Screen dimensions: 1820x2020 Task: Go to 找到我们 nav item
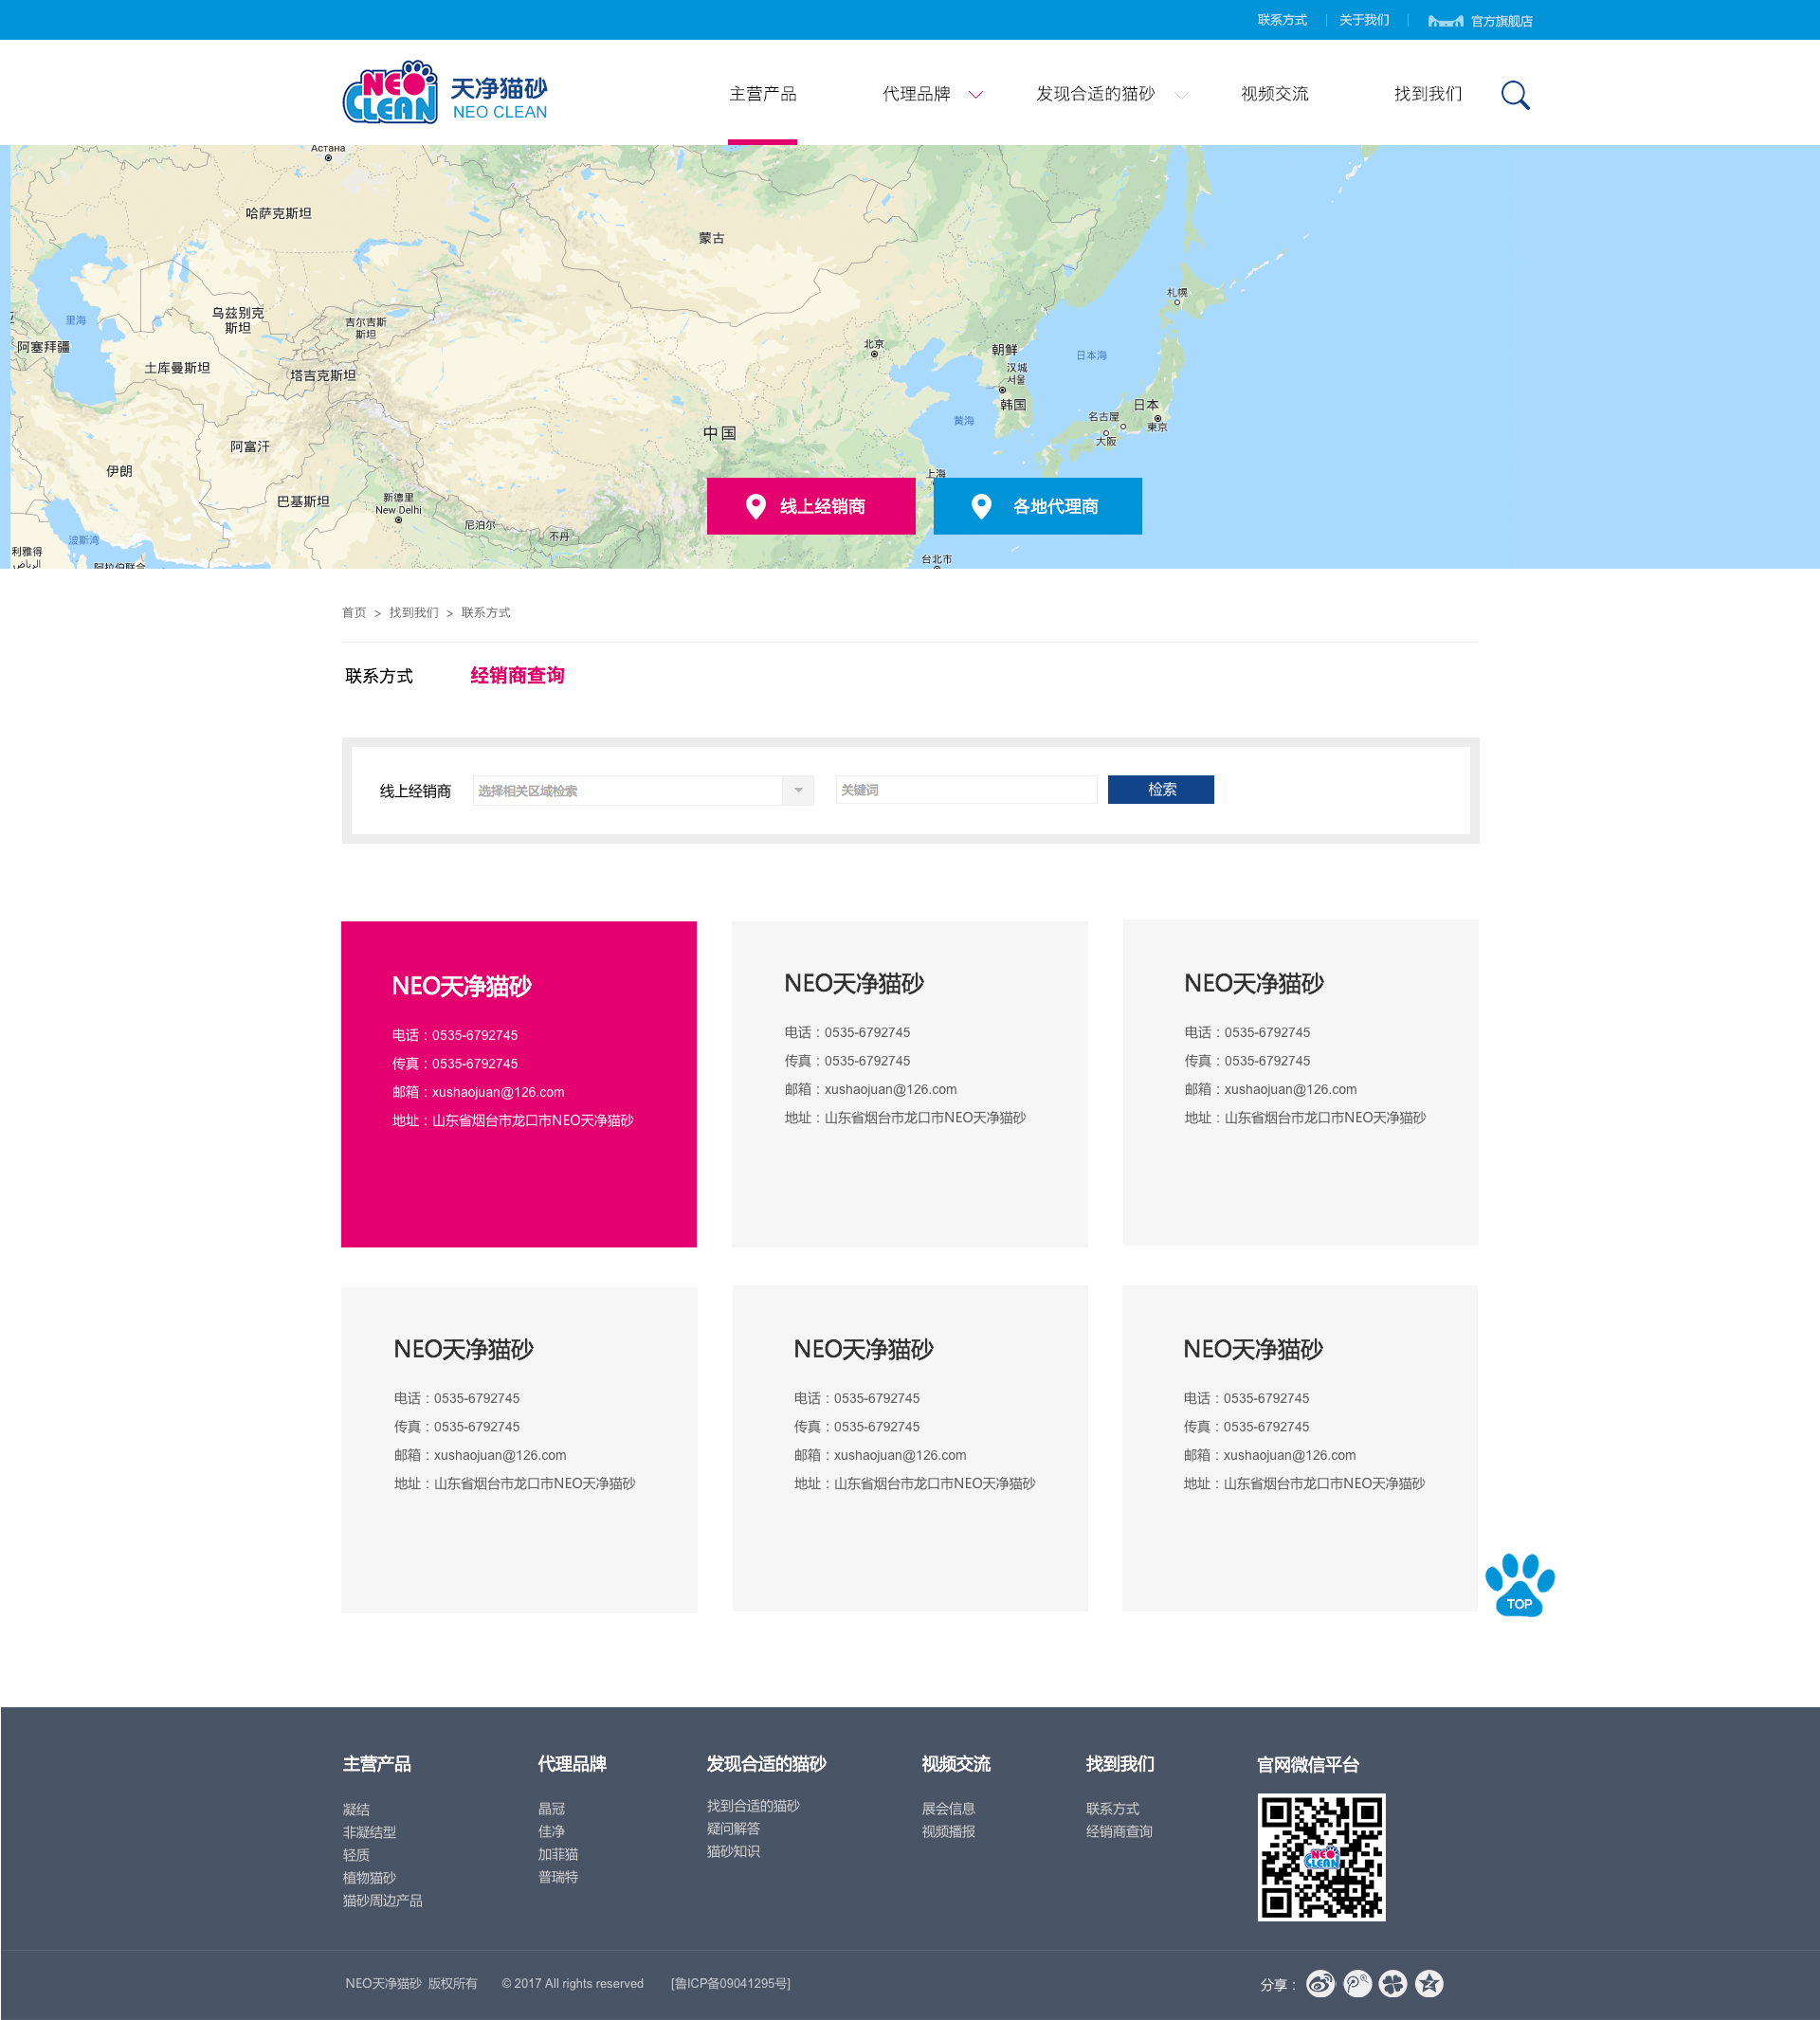tap(1428, 94)
